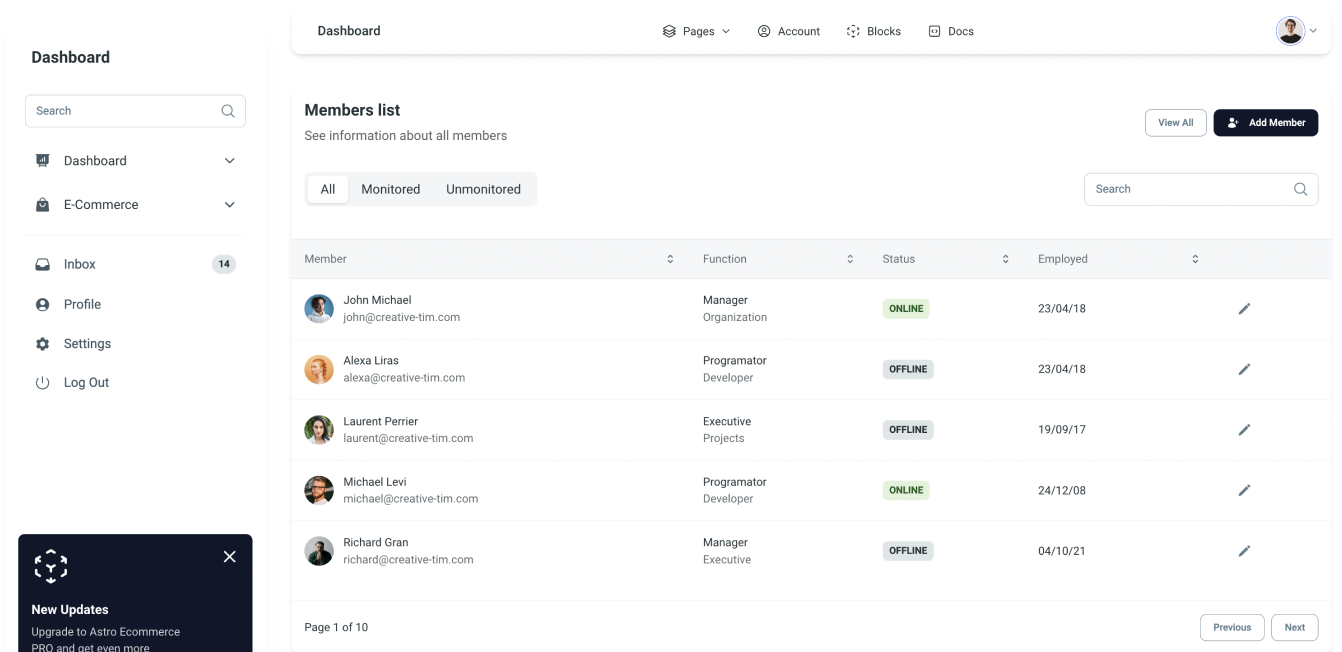Click the Log Out power icon
This screenshot has width=1342, height=652.
pos(42,383)
